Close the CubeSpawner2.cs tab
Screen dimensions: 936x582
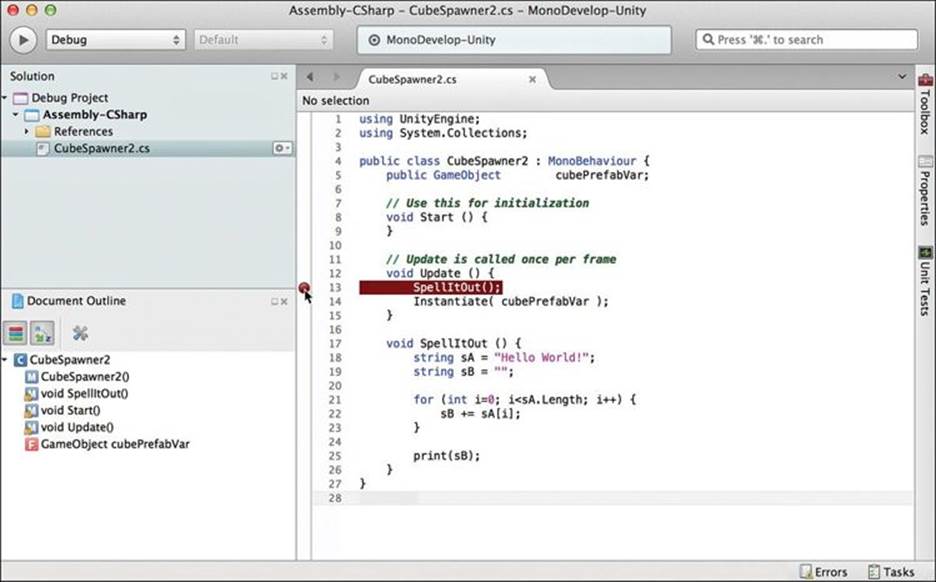pos(532,79)
